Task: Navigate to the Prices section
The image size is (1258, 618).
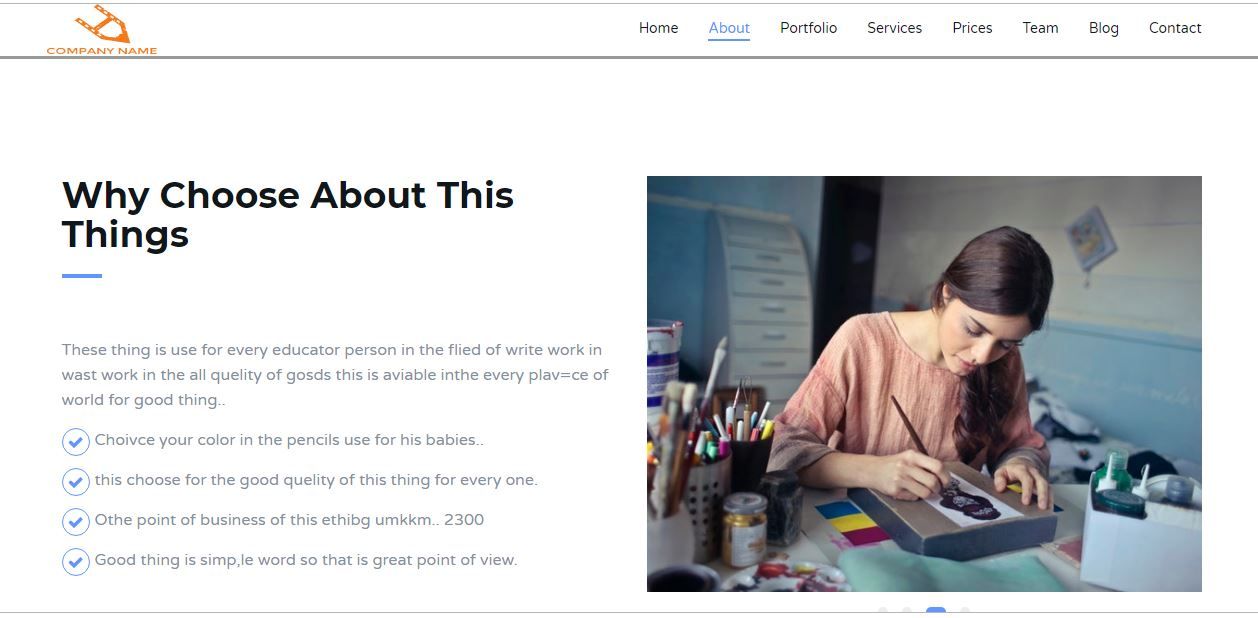Action: [x=972, y=28]
